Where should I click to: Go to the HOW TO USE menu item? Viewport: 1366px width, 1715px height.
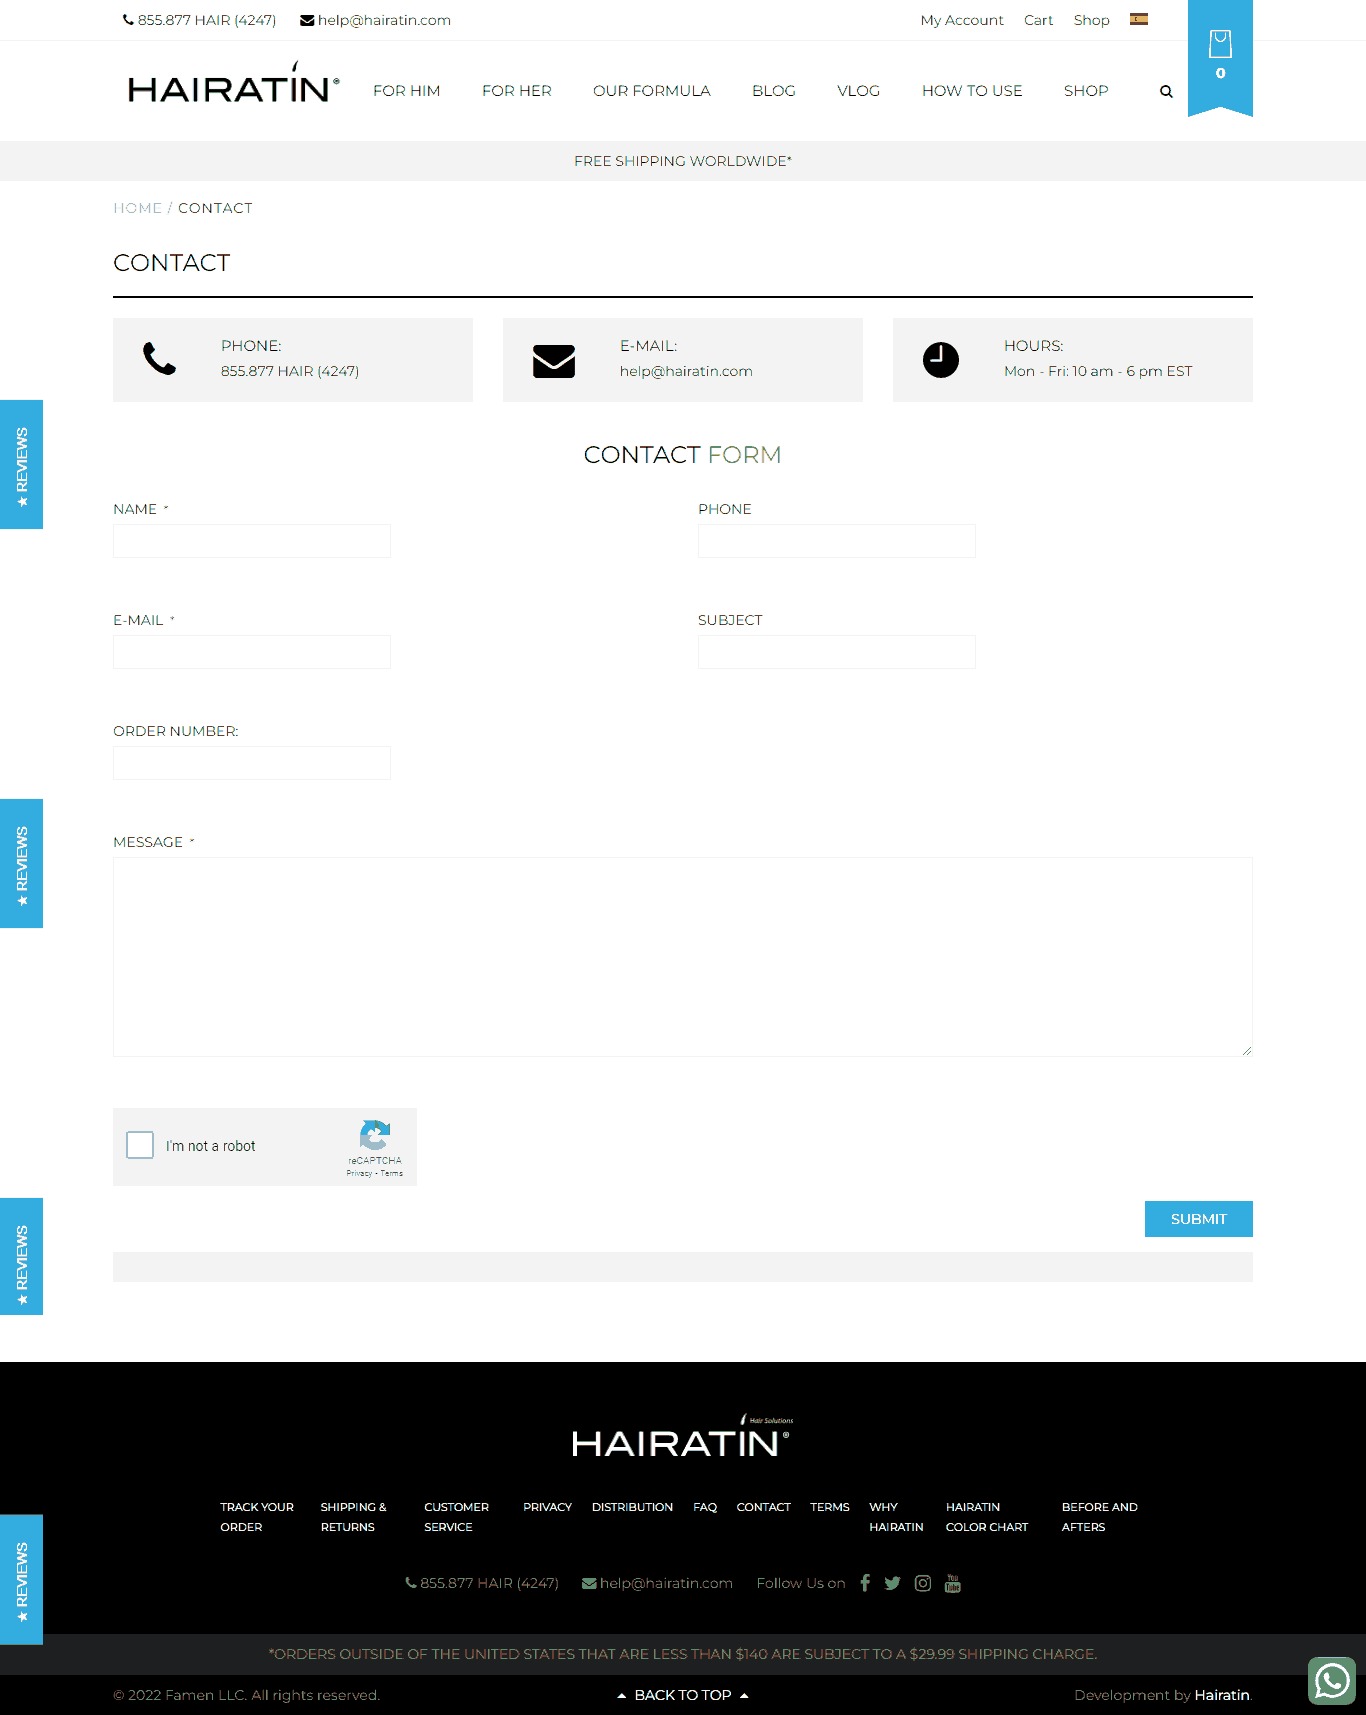click(x=971, y=91)
